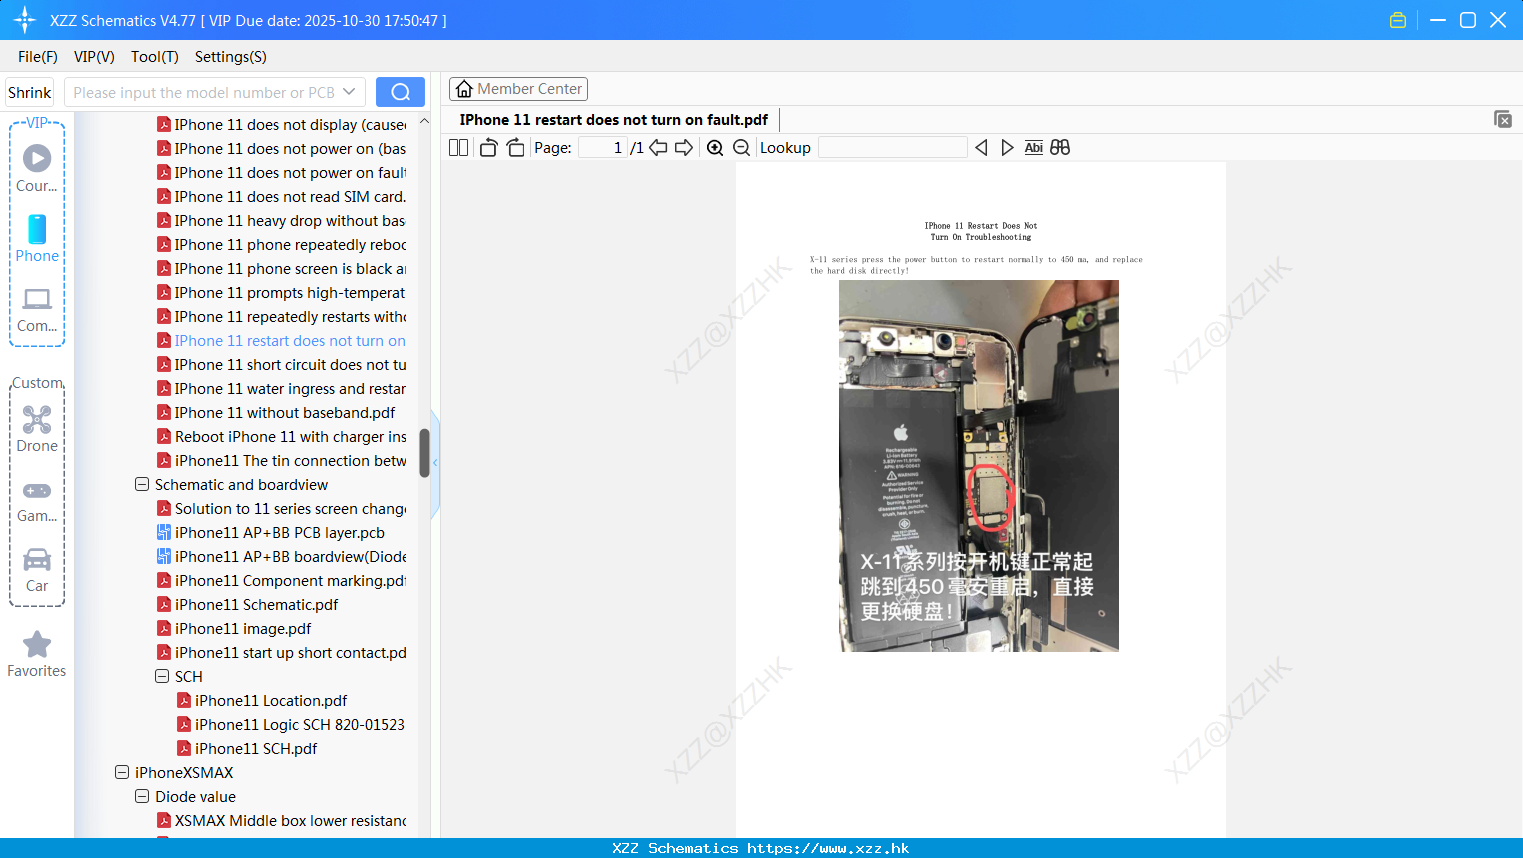The image size is (1523, 858).
Task: Click the model number or PCB search field
Action: click(205, 92)
